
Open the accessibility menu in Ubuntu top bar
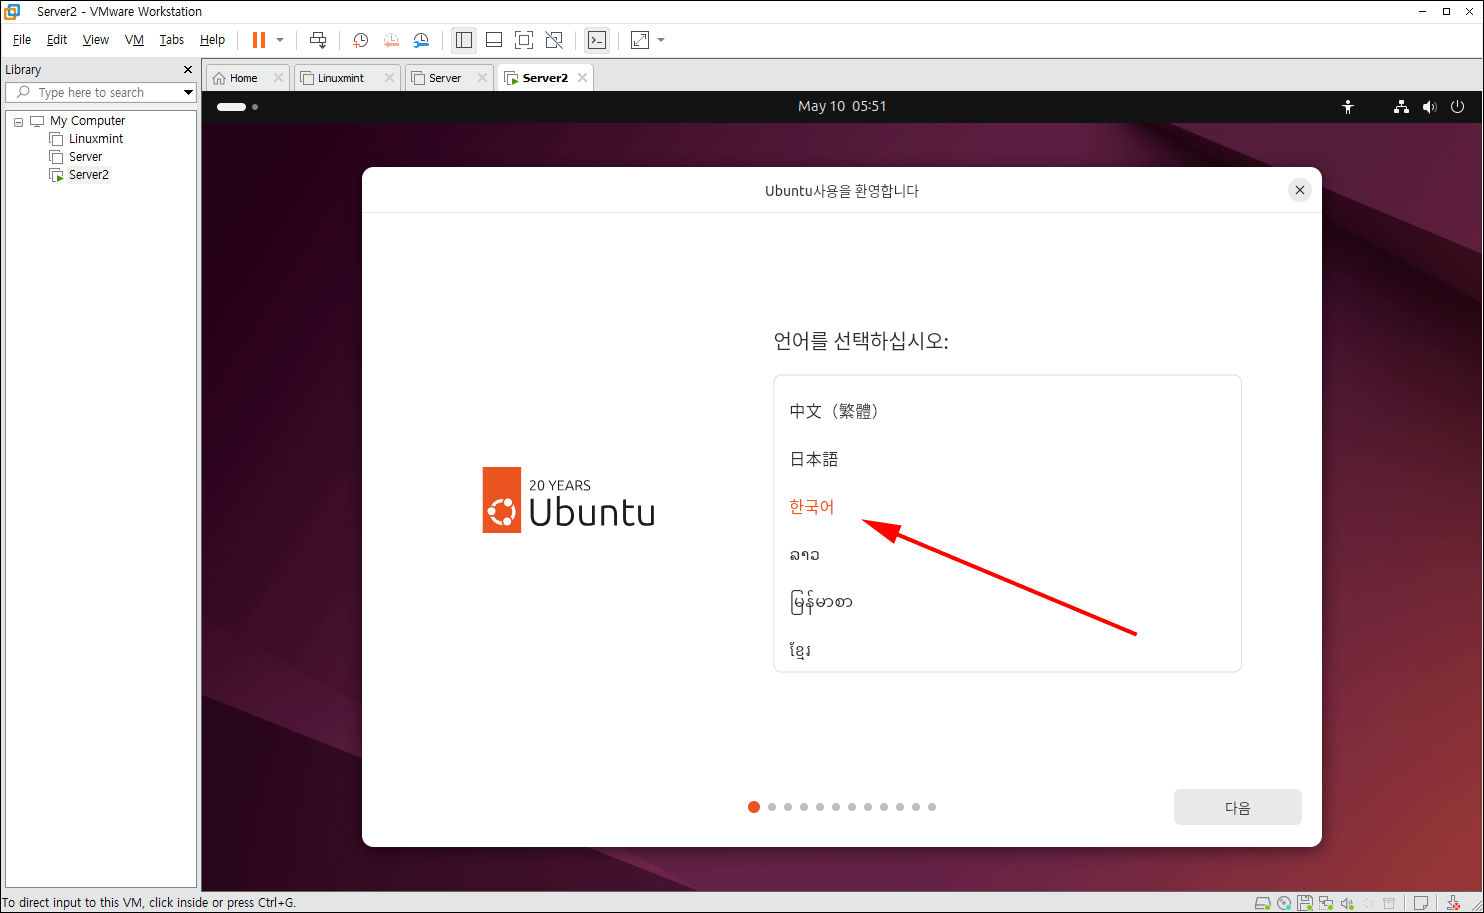(x=1348, y=107)
